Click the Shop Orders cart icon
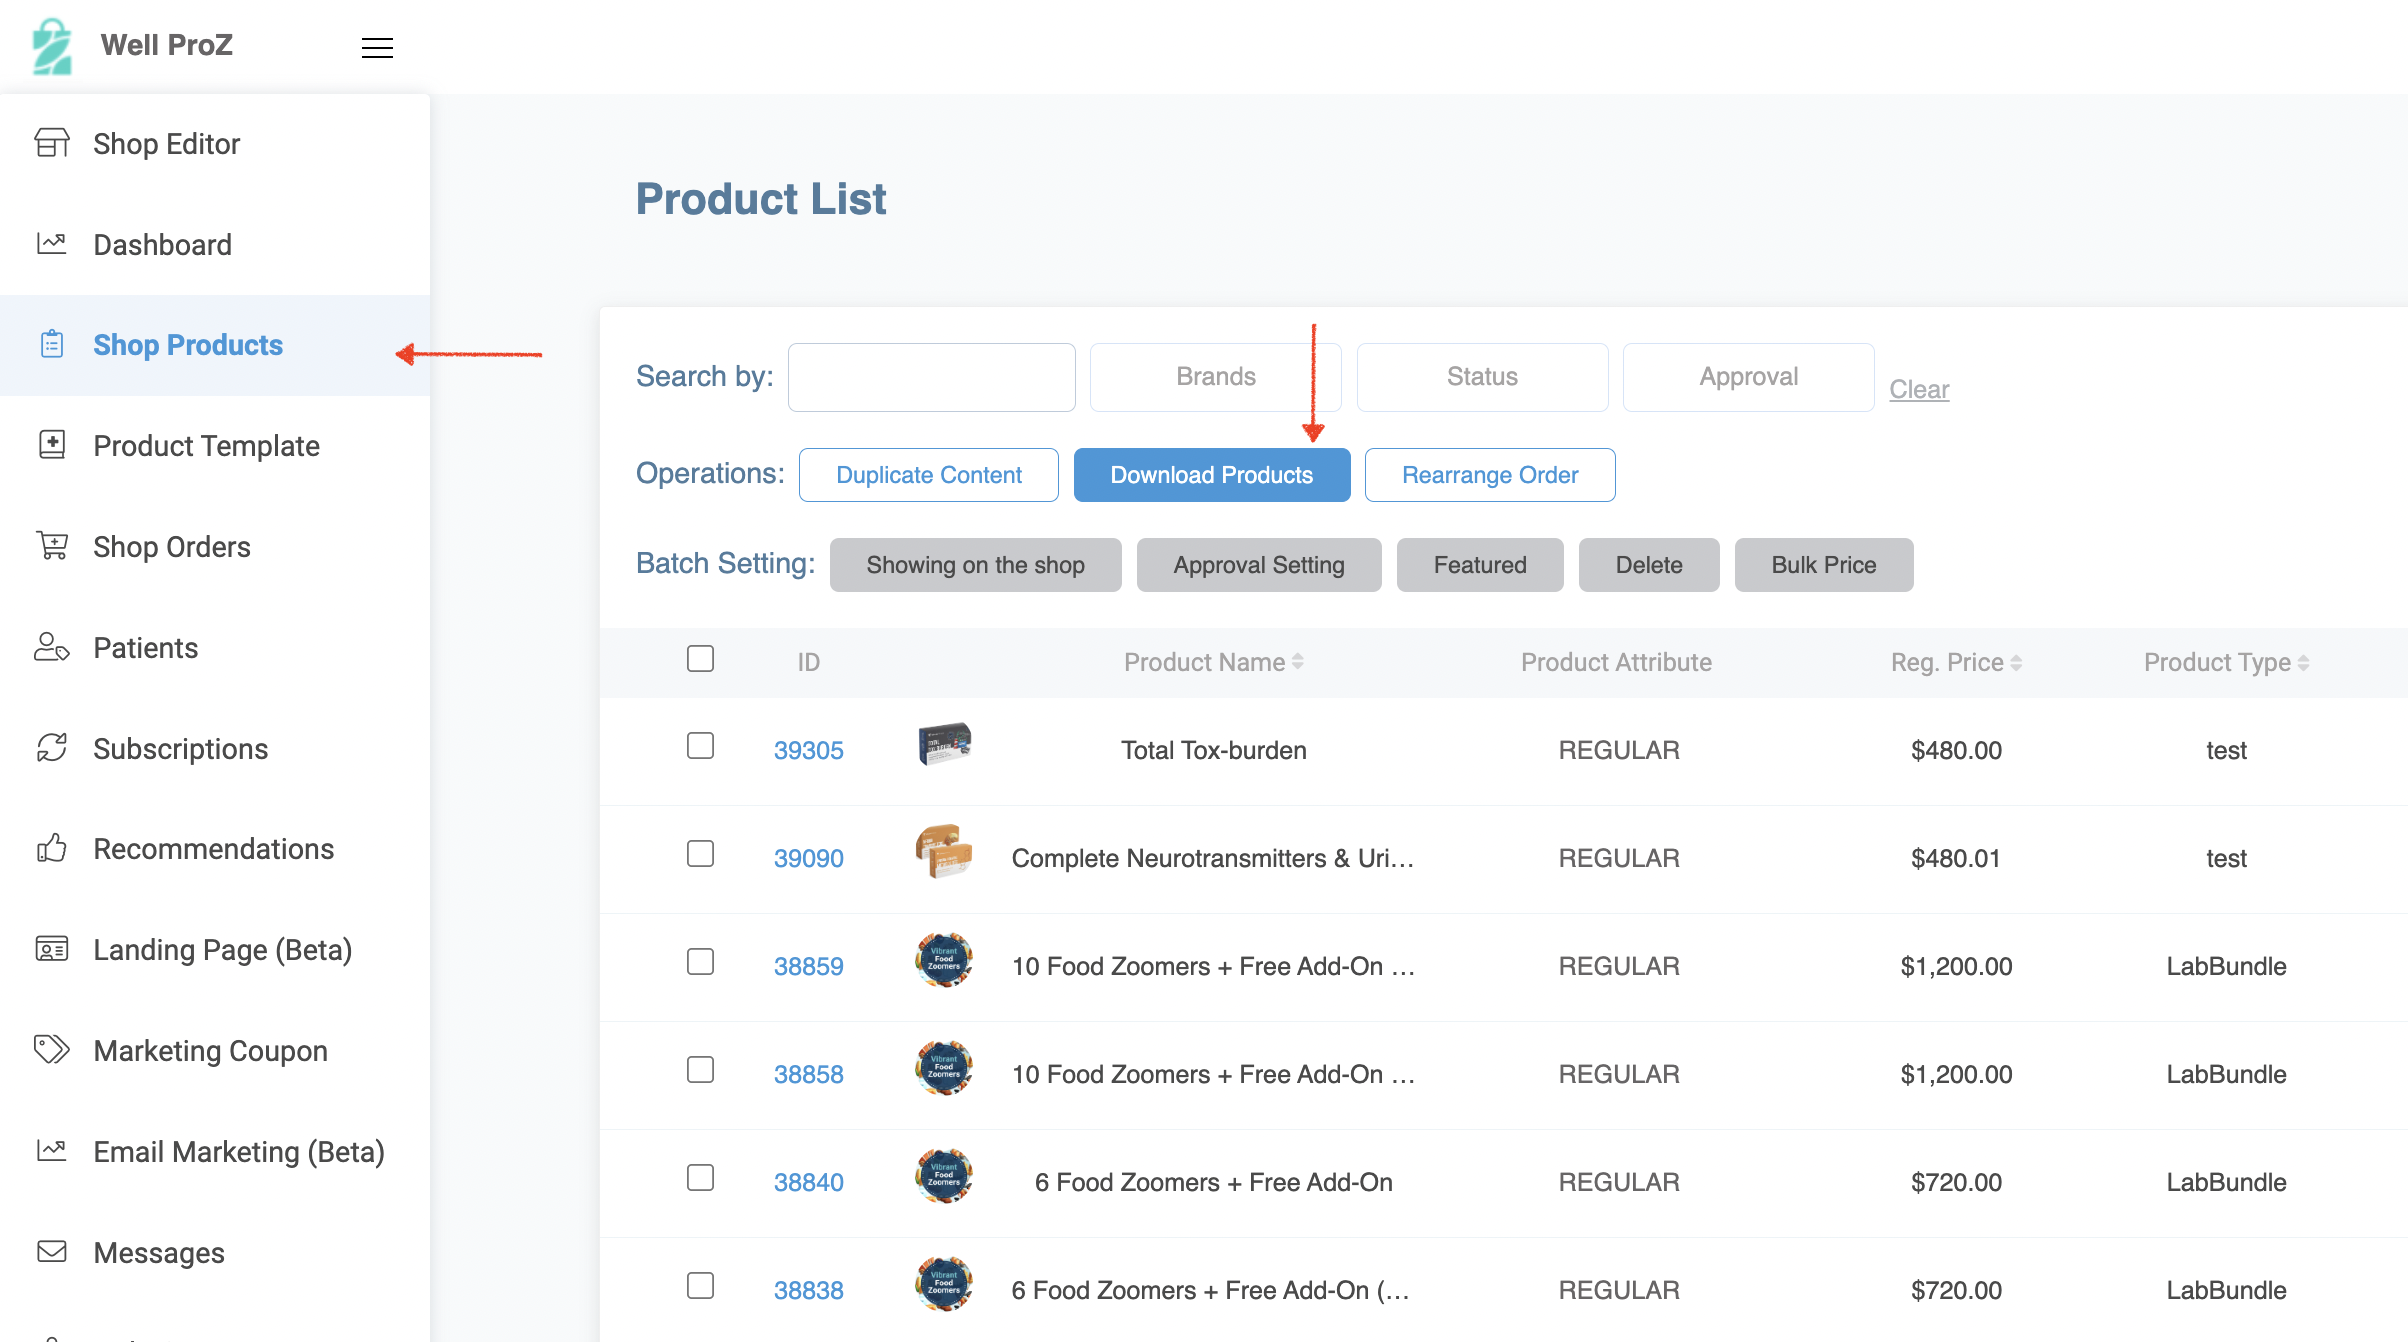2408x1342 pixels. (x=52, y=546)
